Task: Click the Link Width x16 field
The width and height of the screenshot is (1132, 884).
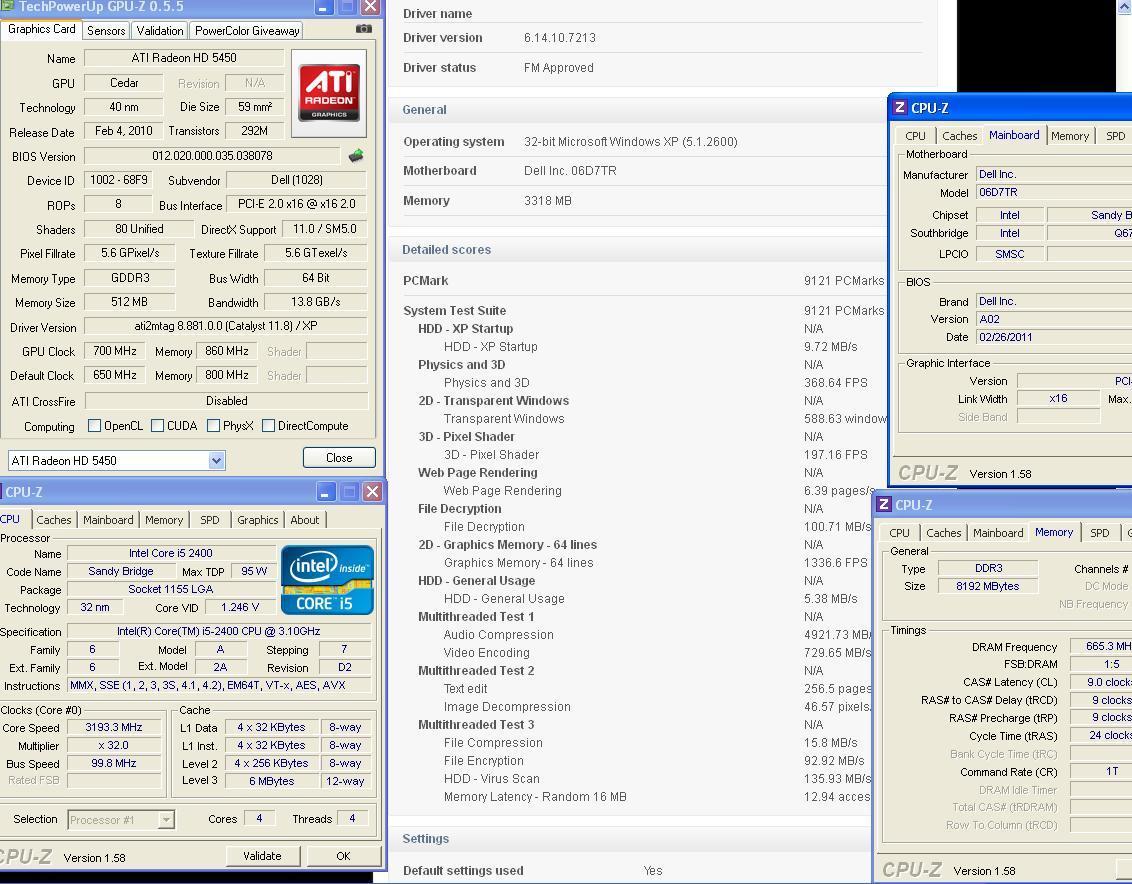Action: tap(1058, 398)
